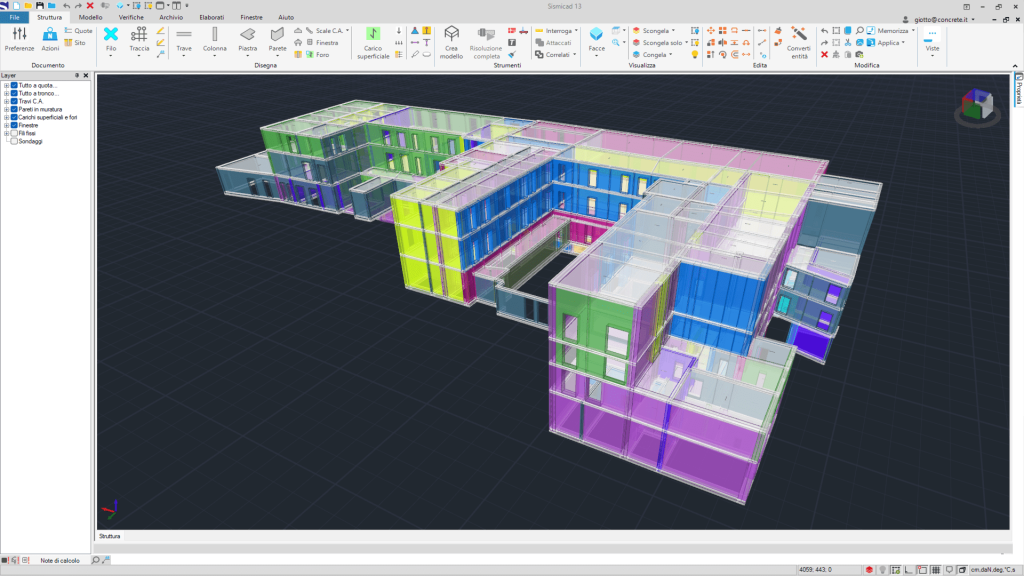Click the Foro drawing button

[x=317, y=55]
